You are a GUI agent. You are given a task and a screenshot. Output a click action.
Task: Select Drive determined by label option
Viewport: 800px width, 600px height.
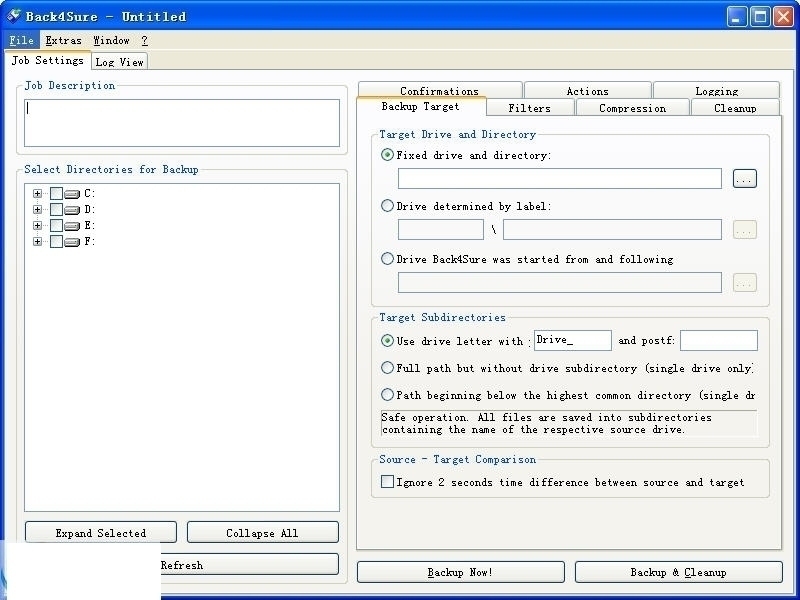387,206
